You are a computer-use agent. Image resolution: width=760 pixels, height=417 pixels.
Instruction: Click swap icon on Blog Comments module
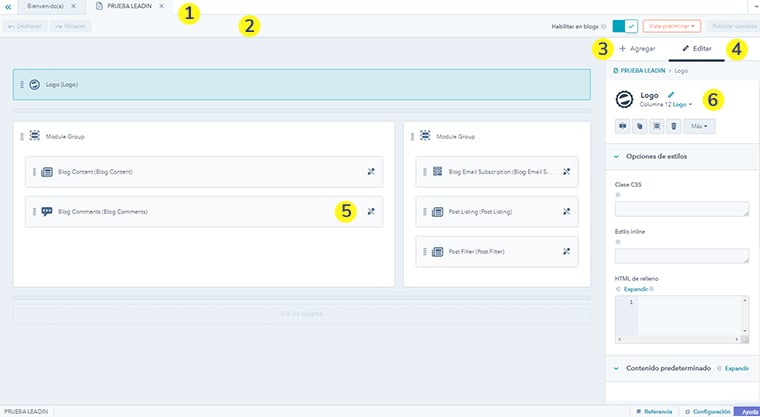point(371,212)
